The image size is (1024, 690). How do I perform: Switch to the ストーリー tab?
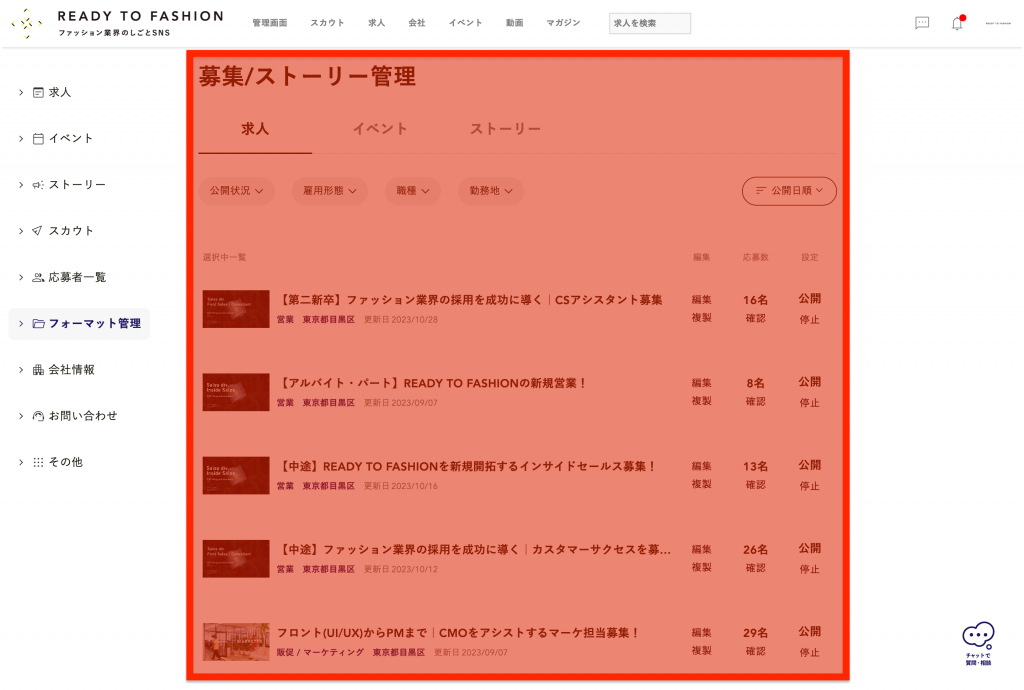click(x=505, y=129)
